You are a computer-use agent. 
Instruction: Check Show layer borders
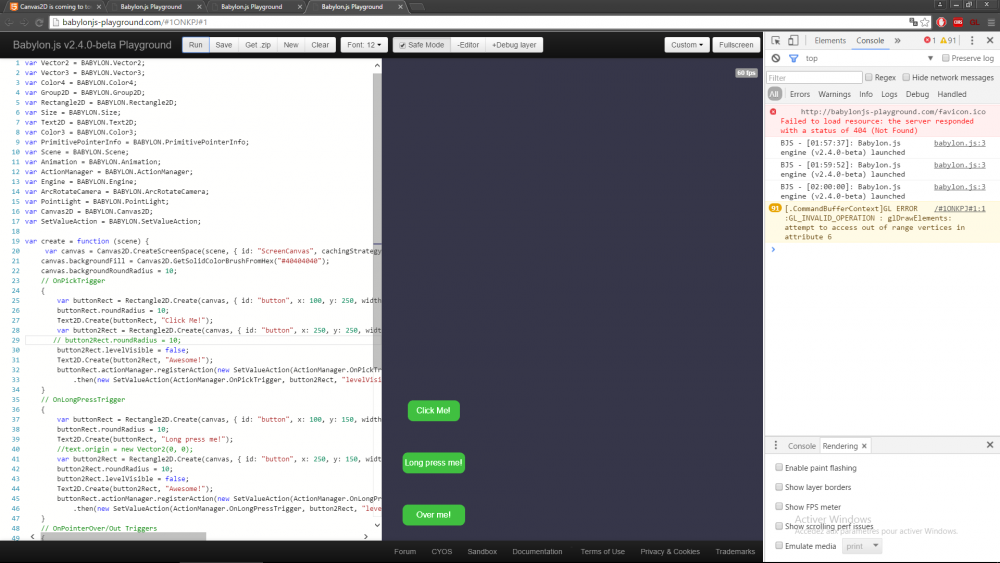tap(779, 486)
